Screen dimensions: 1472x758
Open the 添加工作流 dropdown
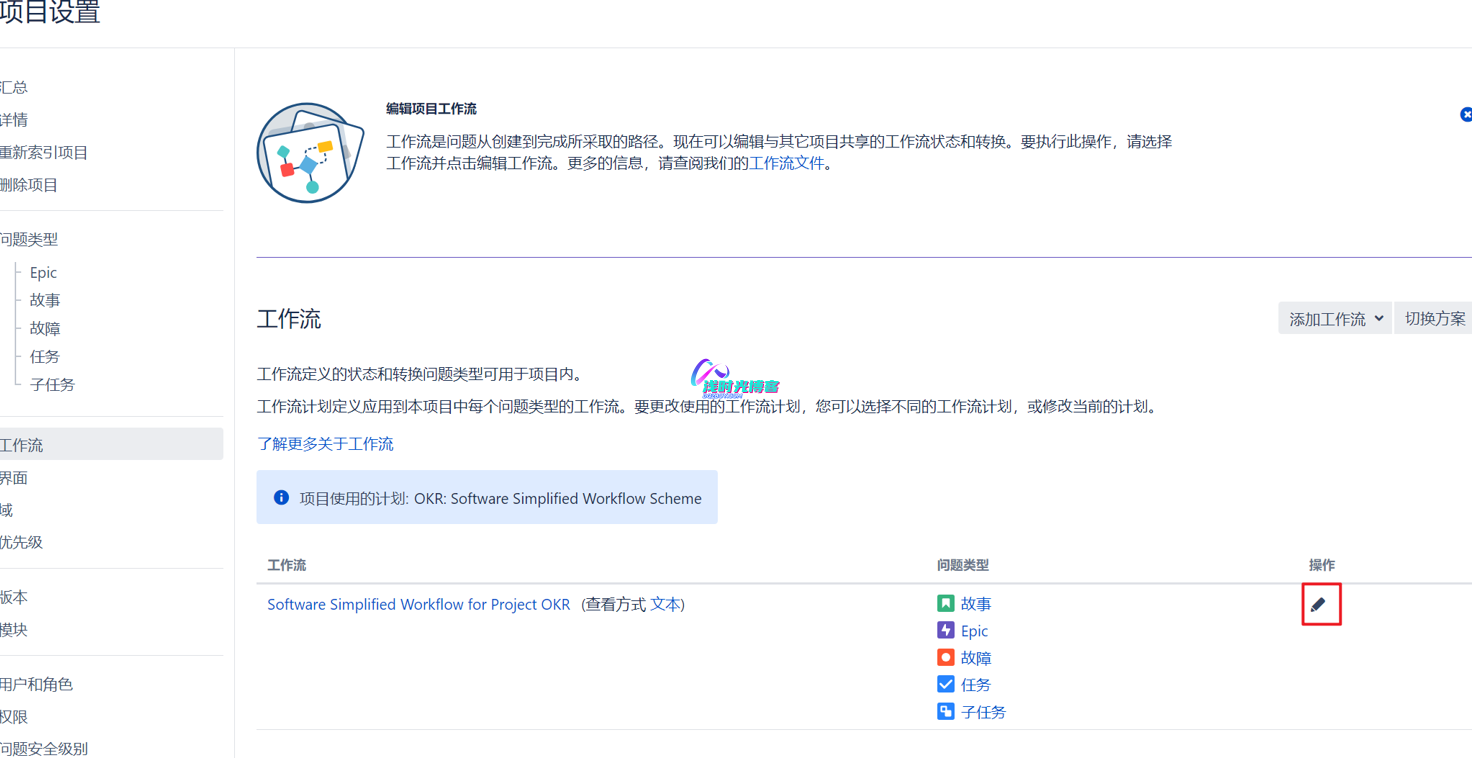(x=1334, y=319)
